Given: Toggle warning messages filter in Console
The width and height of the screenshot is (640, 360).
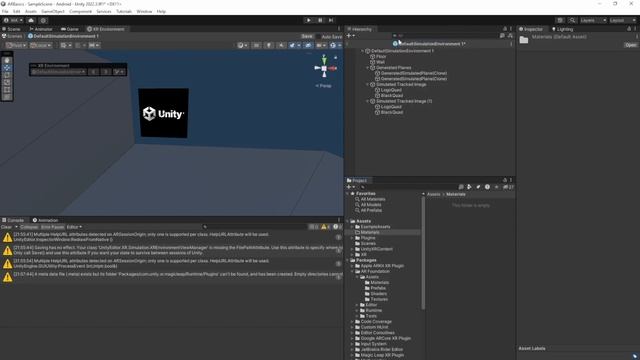Looking at the screenshot, I should click(x=325, y=227).
